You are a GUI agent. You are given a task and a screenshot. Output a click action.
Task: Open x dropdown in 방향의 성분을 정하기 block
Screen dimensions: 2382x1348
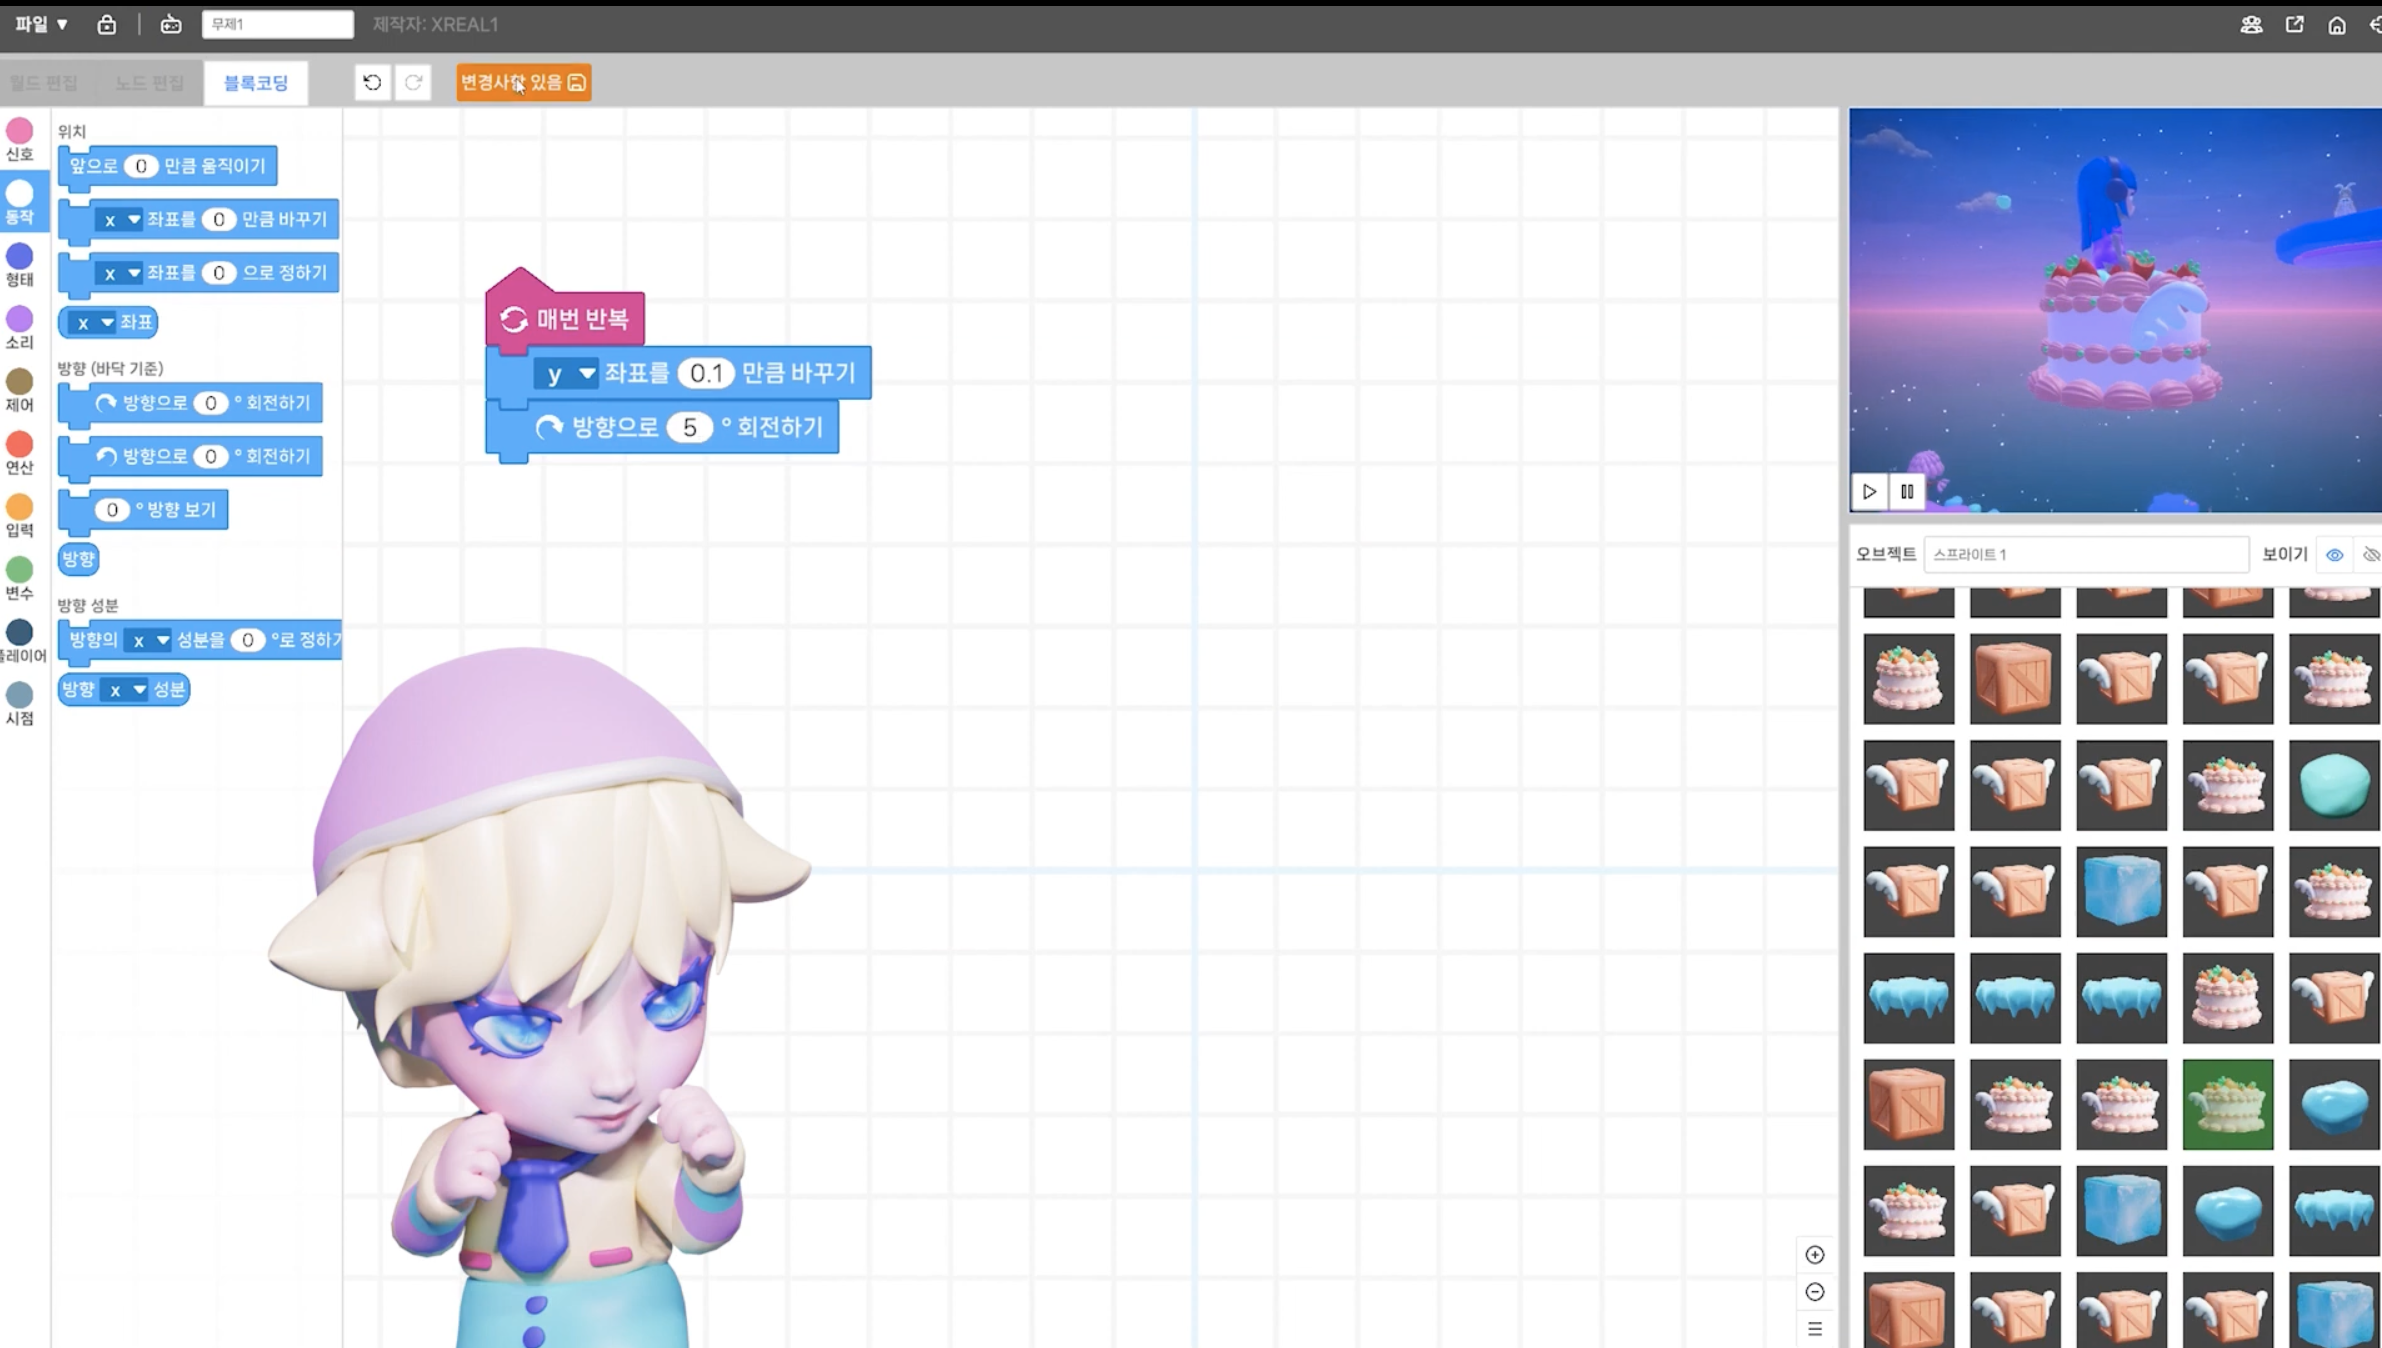point(148,640)
